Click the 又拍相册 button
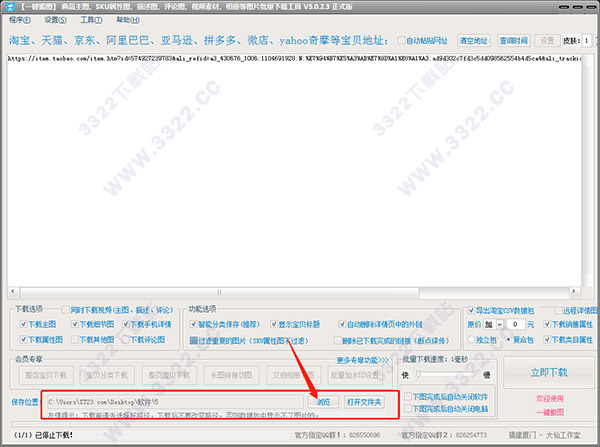Viewport: 600px width, 447px height. pos(293,375)
